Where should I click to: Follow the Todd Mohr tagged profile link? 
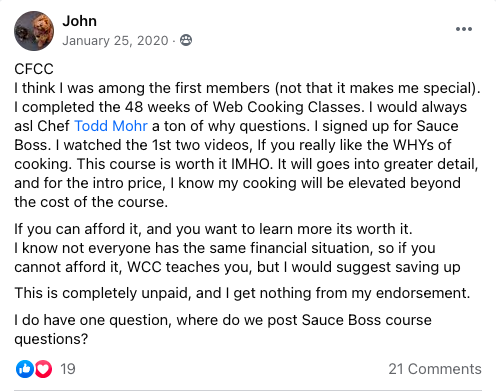point(111,126)
